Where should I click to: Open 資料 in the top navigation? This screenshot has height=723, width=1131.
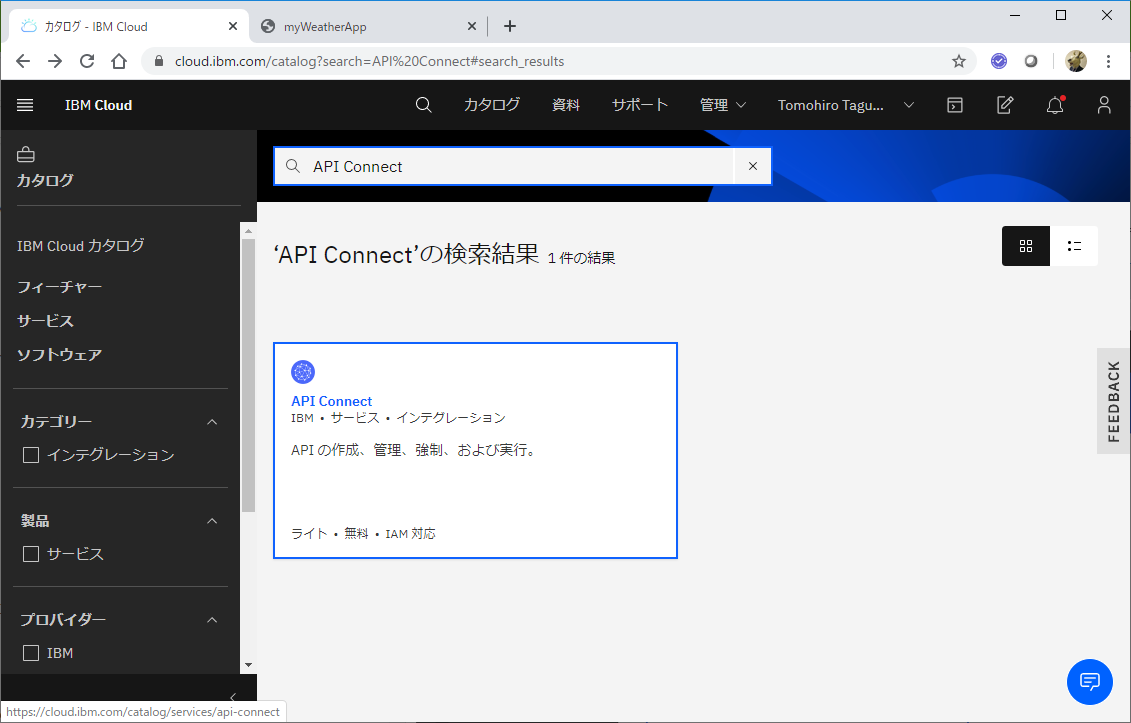pos(566,105)
